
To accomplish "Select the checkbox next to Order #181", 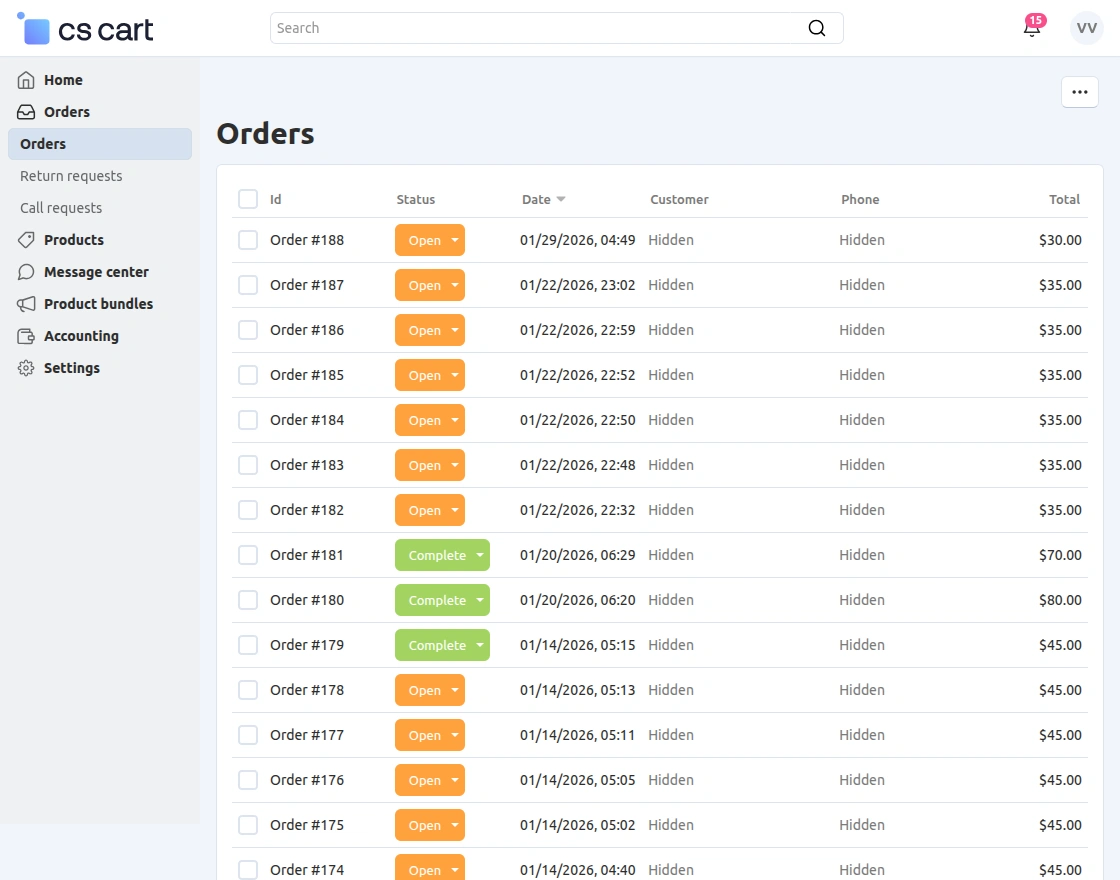I will click(247, 555).
